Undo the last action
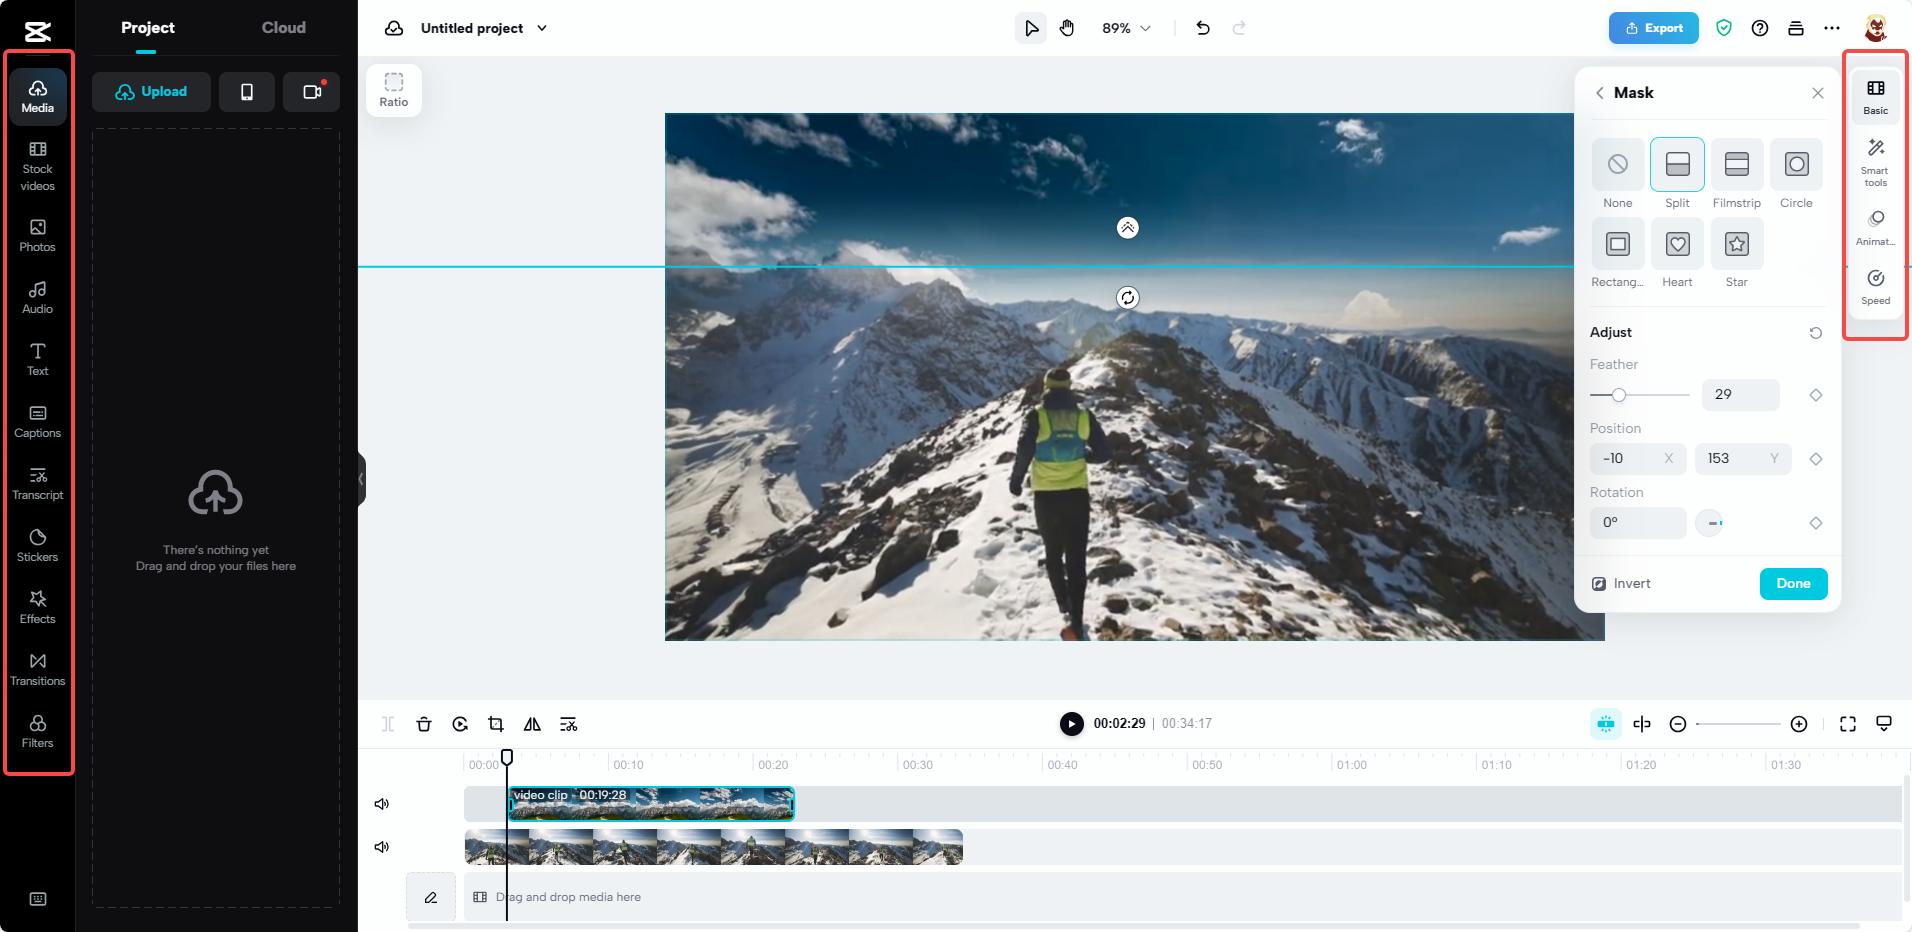This screenshot has width=1912, height=932. [1203, 28]
